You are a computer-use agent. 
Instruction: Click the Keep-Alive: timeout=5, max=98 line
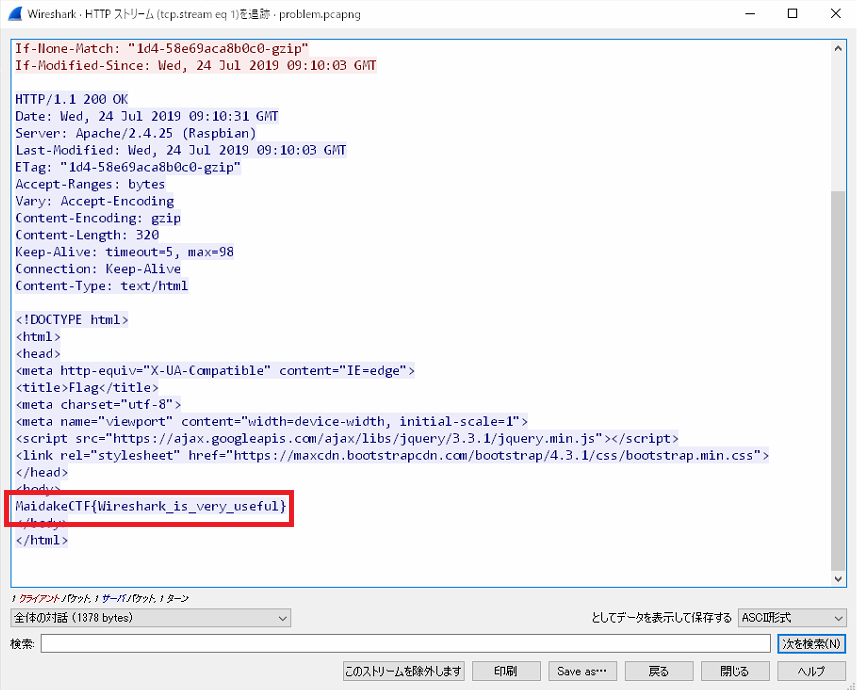pos(125,252)
